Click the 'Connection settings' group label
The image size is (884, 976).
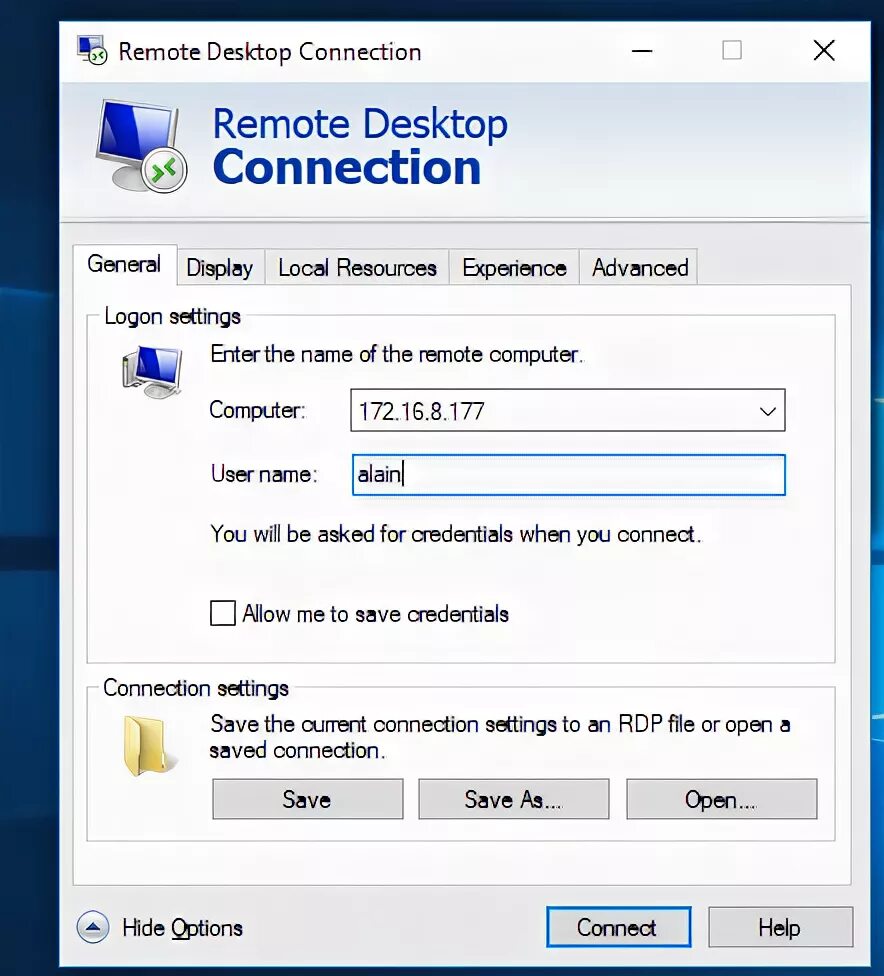tap(195, 688)
